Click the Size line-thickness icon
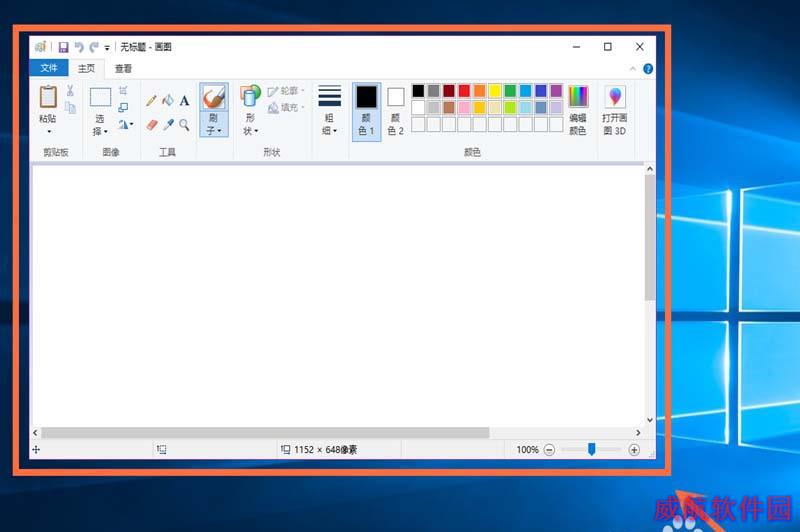This screenshot has height=532, width=800. (x=330, y=95)
